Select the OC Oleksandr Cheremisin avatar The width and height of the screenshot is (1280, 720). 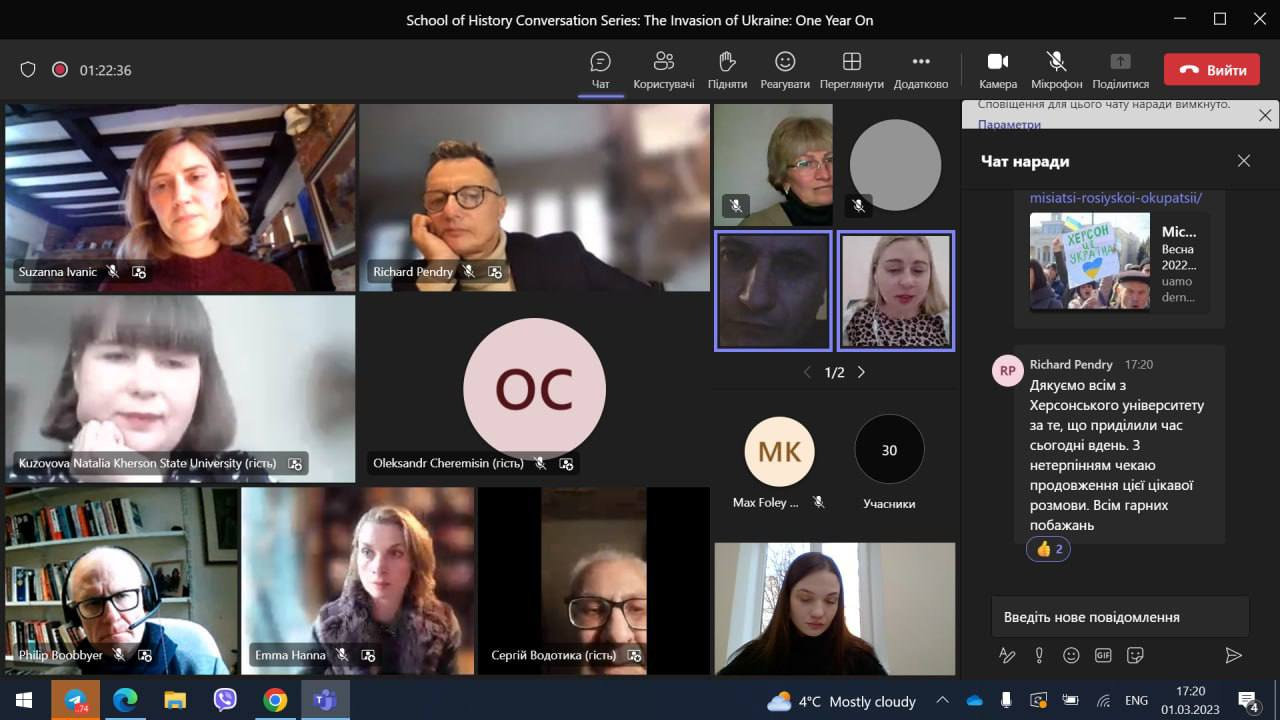point(534,389)
